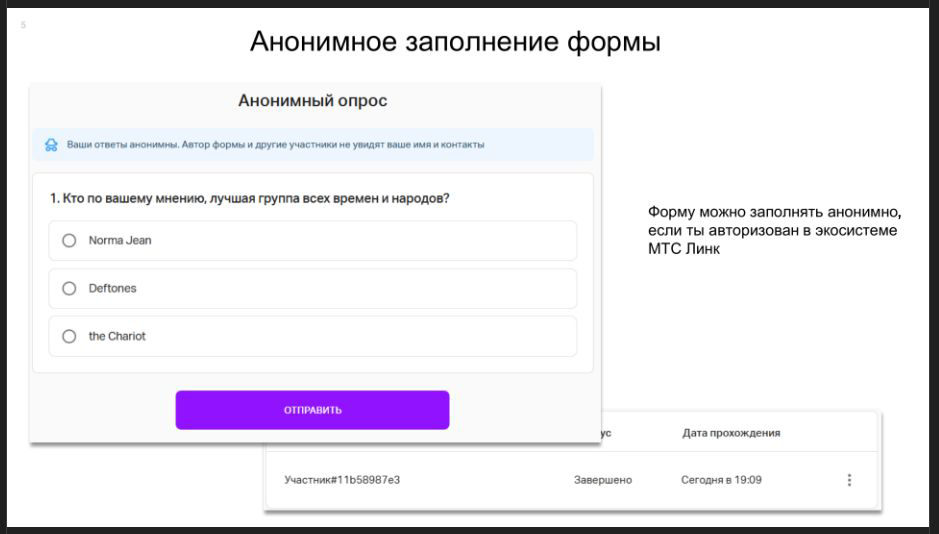Click the Дата прохождения column header
Image resolution: width=939 pixels, height=534 pixels.
tap(731, 433)
